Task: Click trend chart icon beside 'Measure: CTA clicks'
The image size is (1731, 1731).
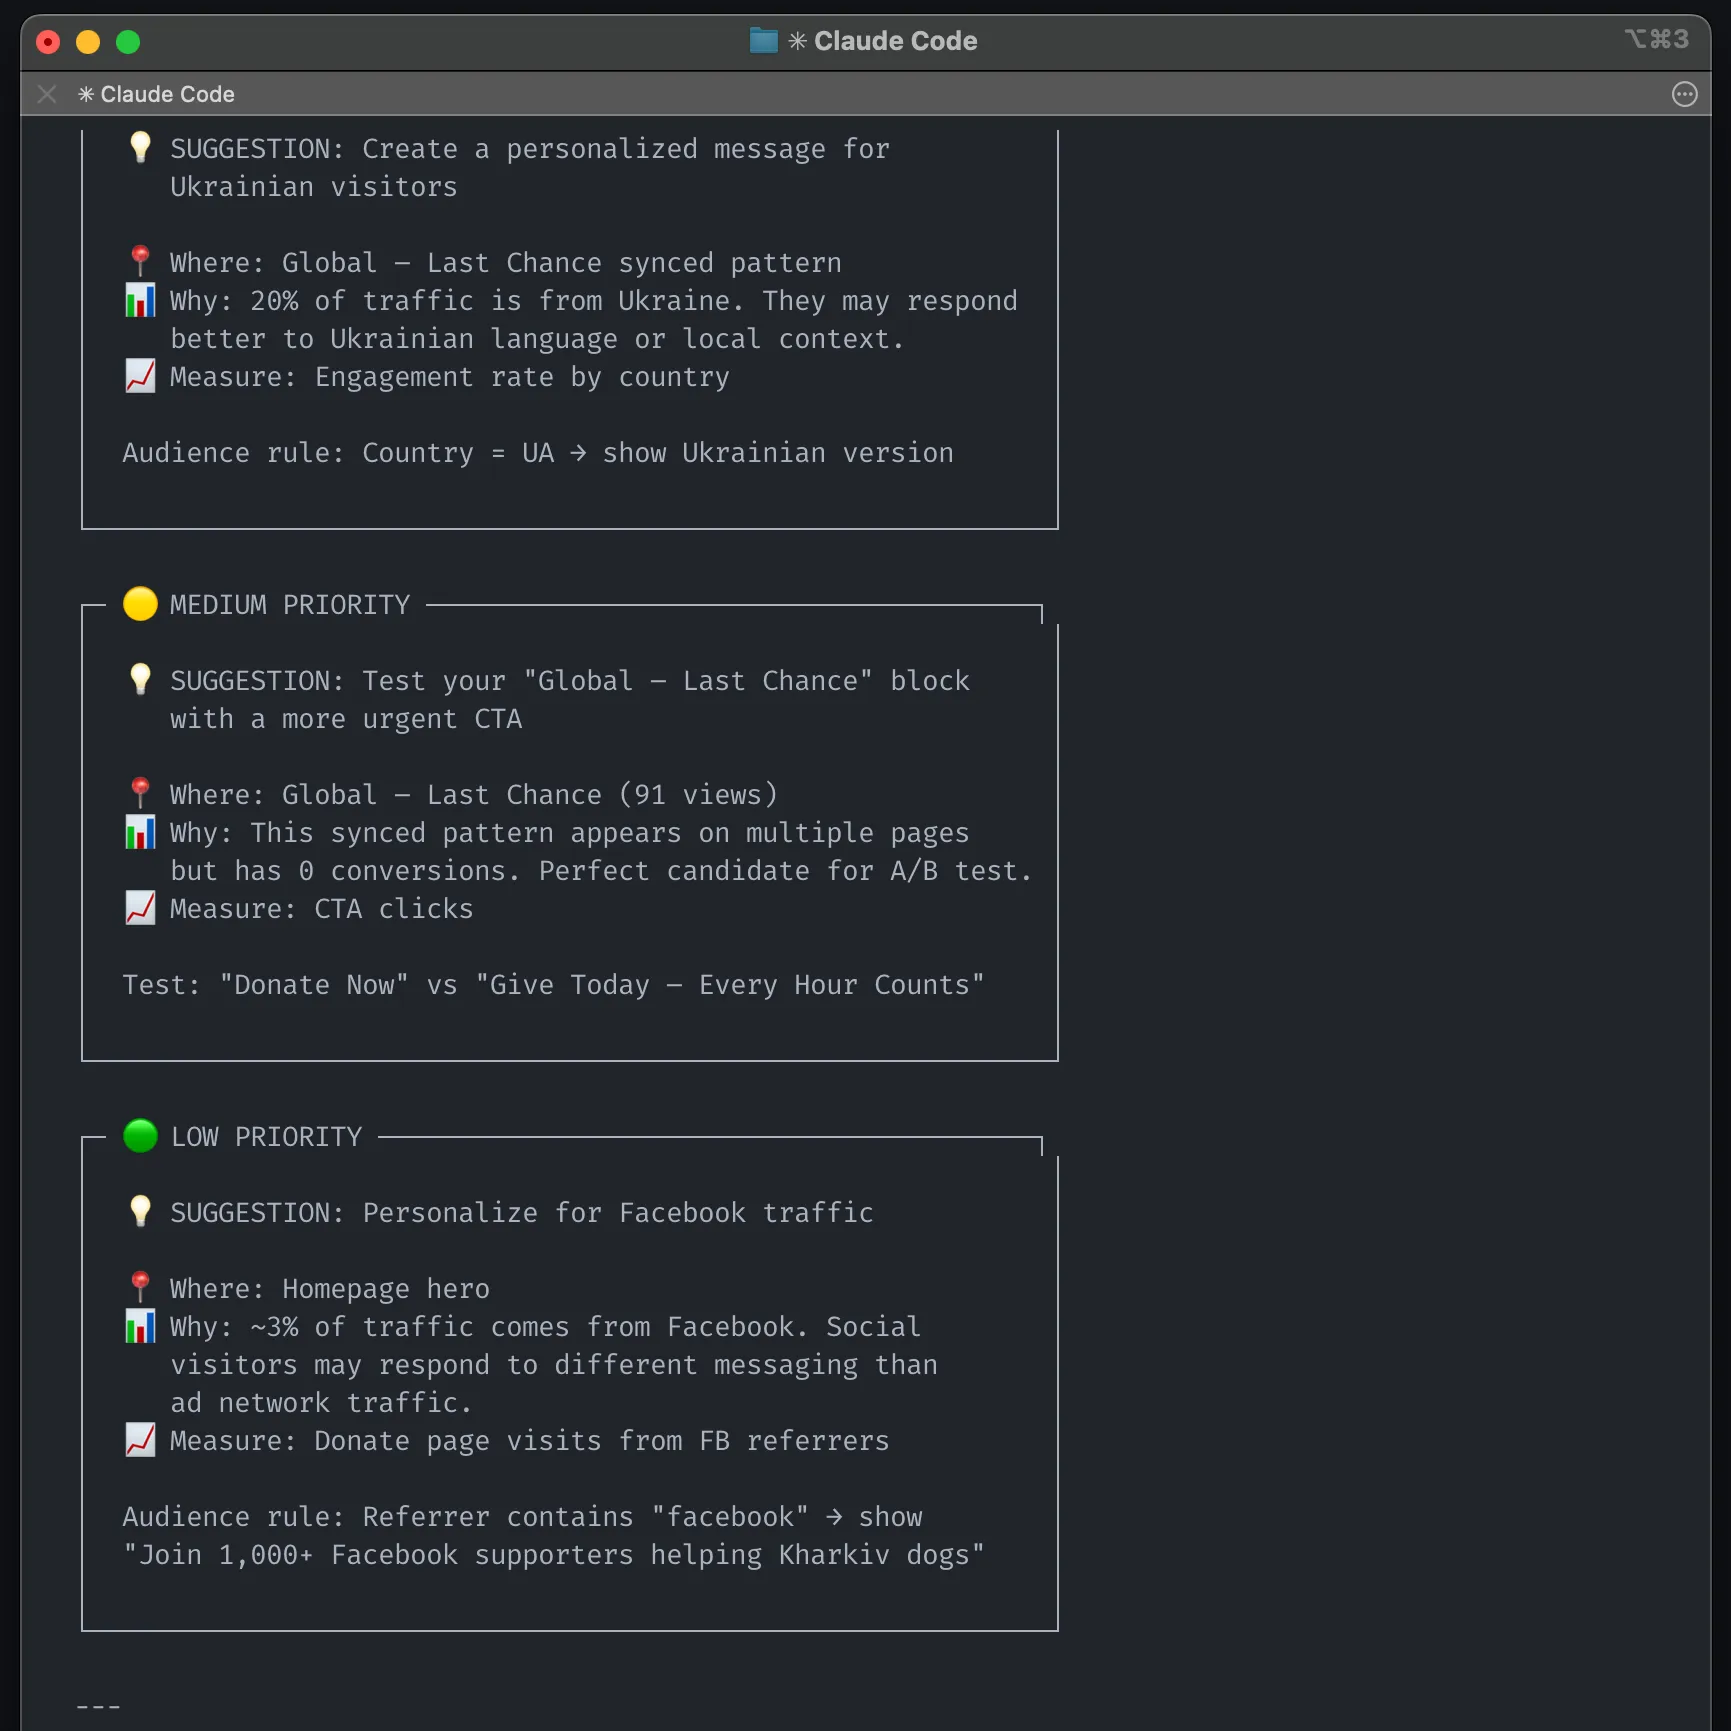Action: (140, 908)
